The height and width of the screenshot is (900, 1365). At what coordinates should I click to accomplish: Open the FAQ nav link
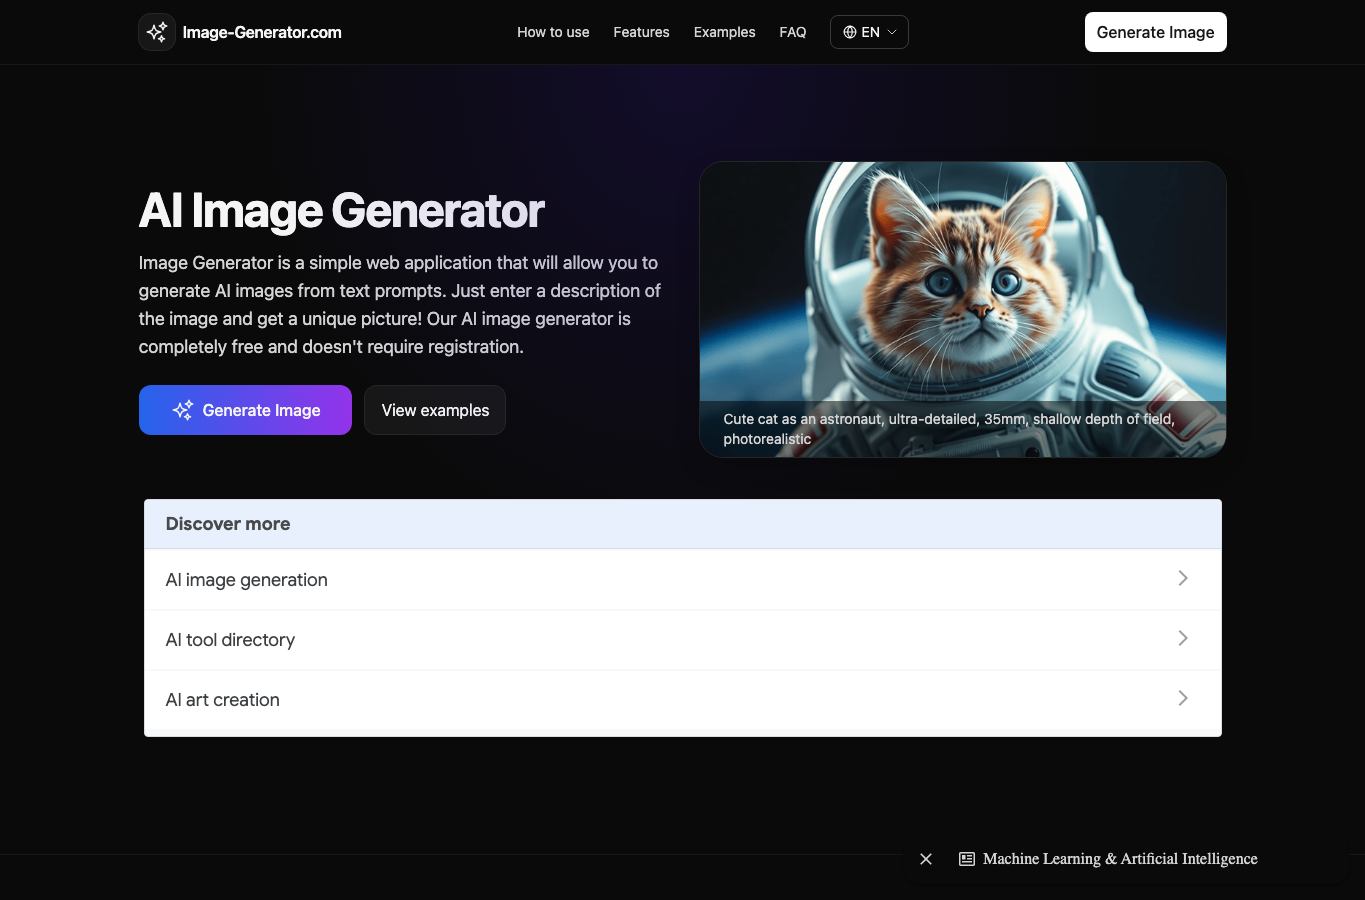point(793,32)
